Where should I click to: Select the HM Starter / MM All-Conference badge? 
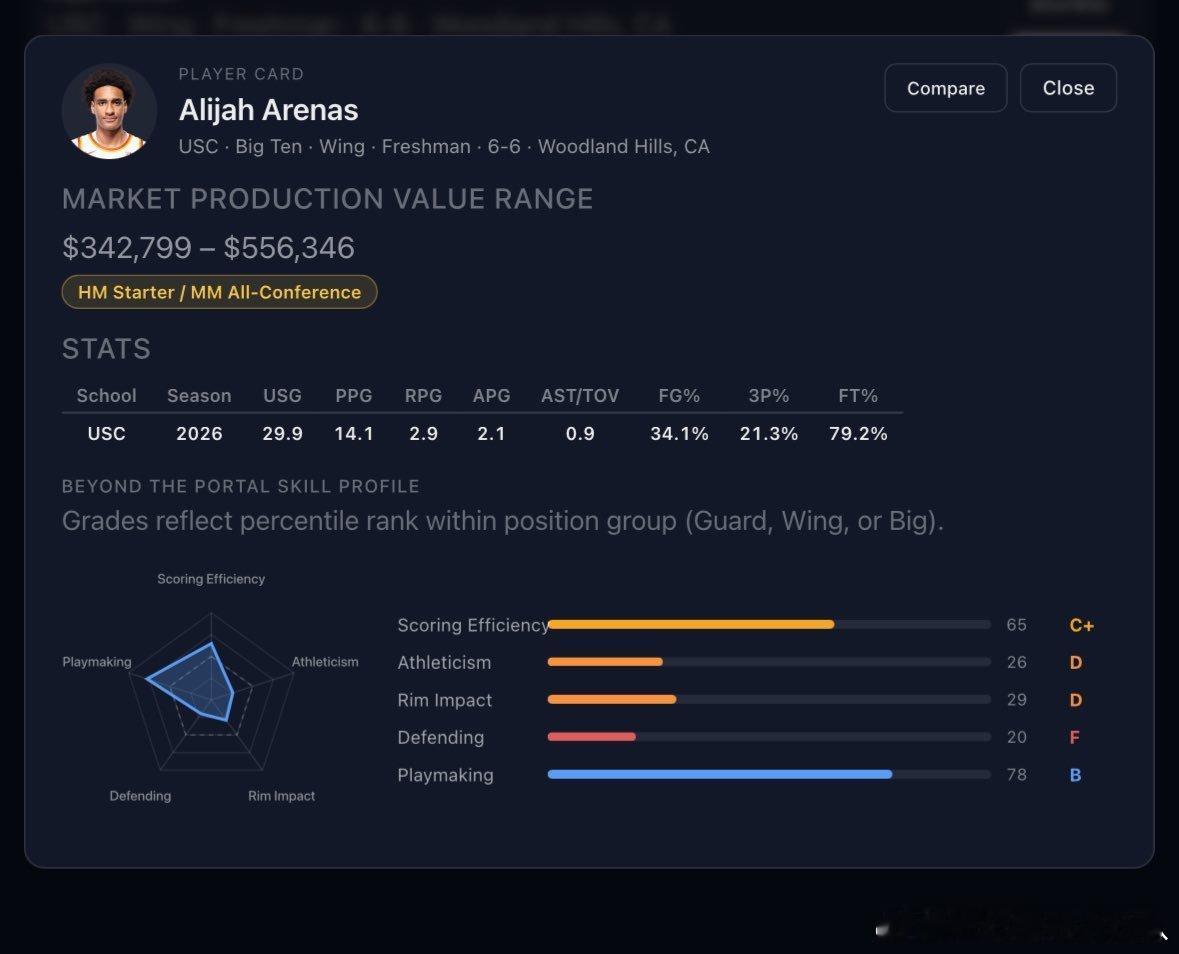tap(220, 292)
